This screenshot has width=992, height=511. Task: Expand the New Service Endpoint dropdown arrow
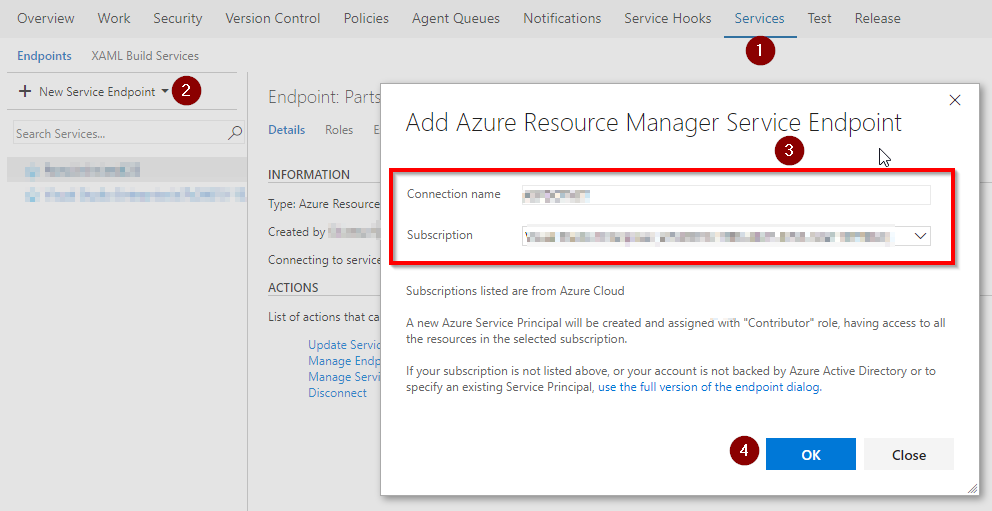165,92
